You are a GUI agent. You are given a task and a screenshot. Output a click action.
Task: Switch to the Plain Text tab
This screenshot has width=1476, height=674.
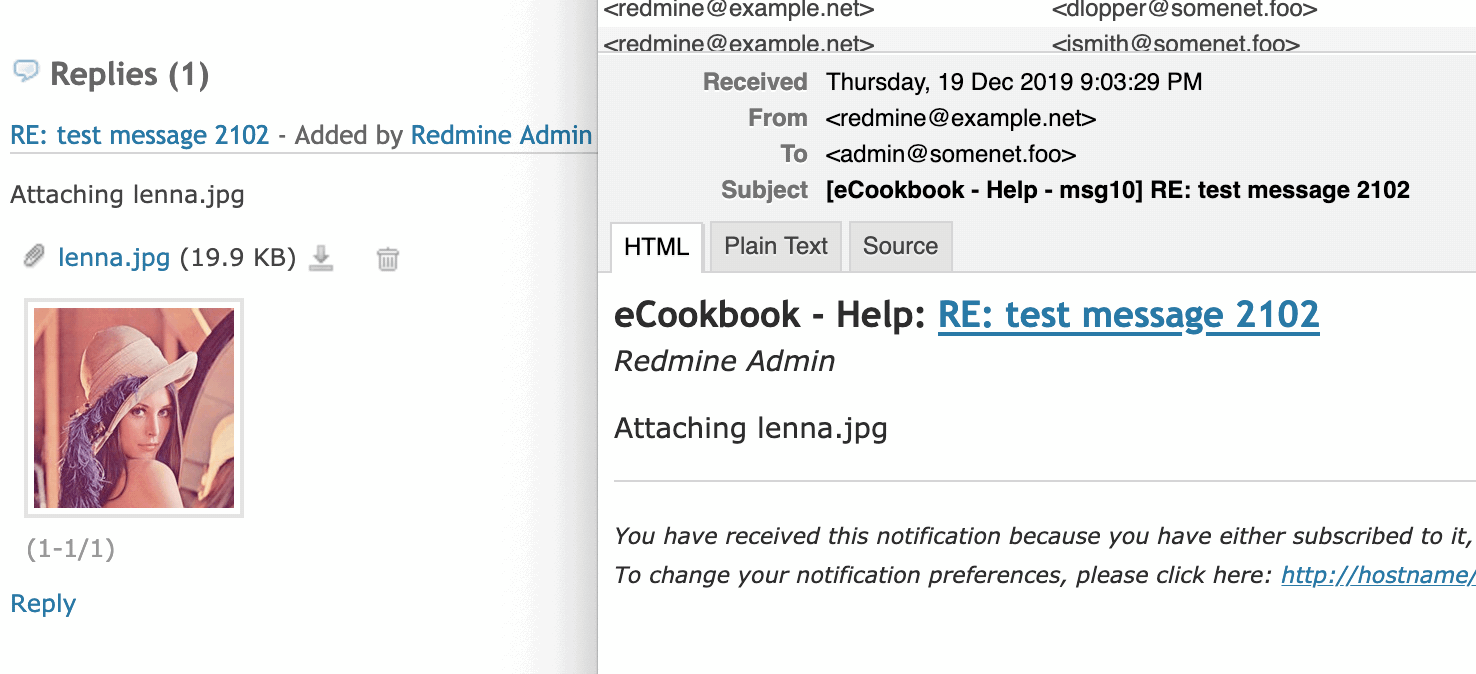pyautogui.click(x=776, y=247)
